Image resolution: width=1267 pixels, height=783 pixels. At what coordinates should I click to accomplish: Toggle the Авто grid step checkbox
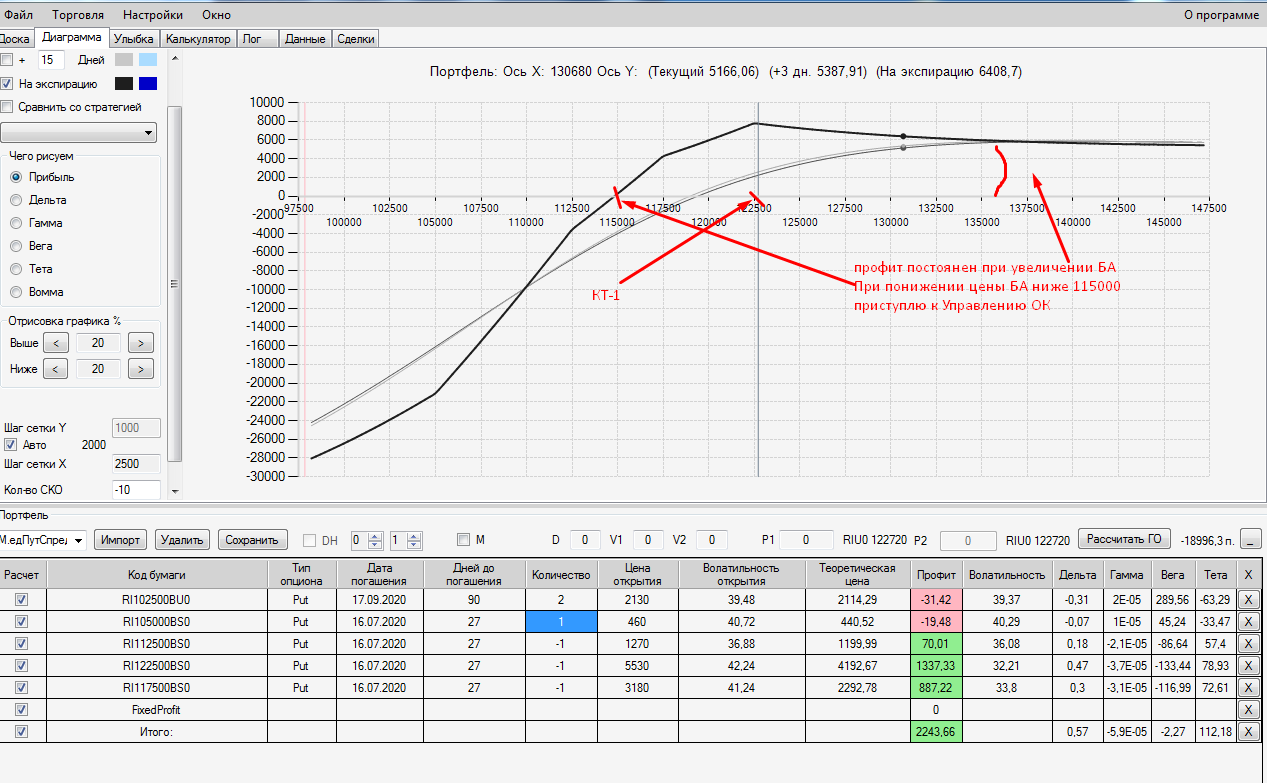pos(11,445)
